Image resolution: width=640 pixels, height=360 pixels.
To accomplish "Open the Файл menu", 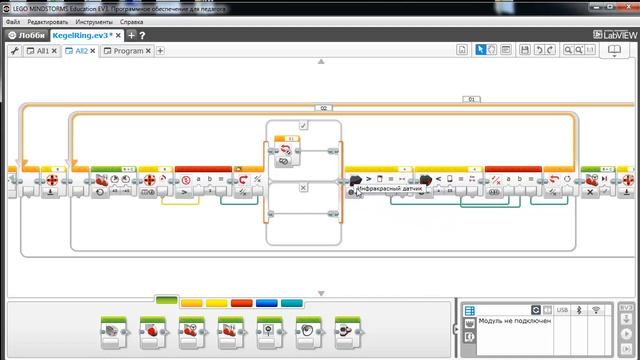I will coord(13,22).
